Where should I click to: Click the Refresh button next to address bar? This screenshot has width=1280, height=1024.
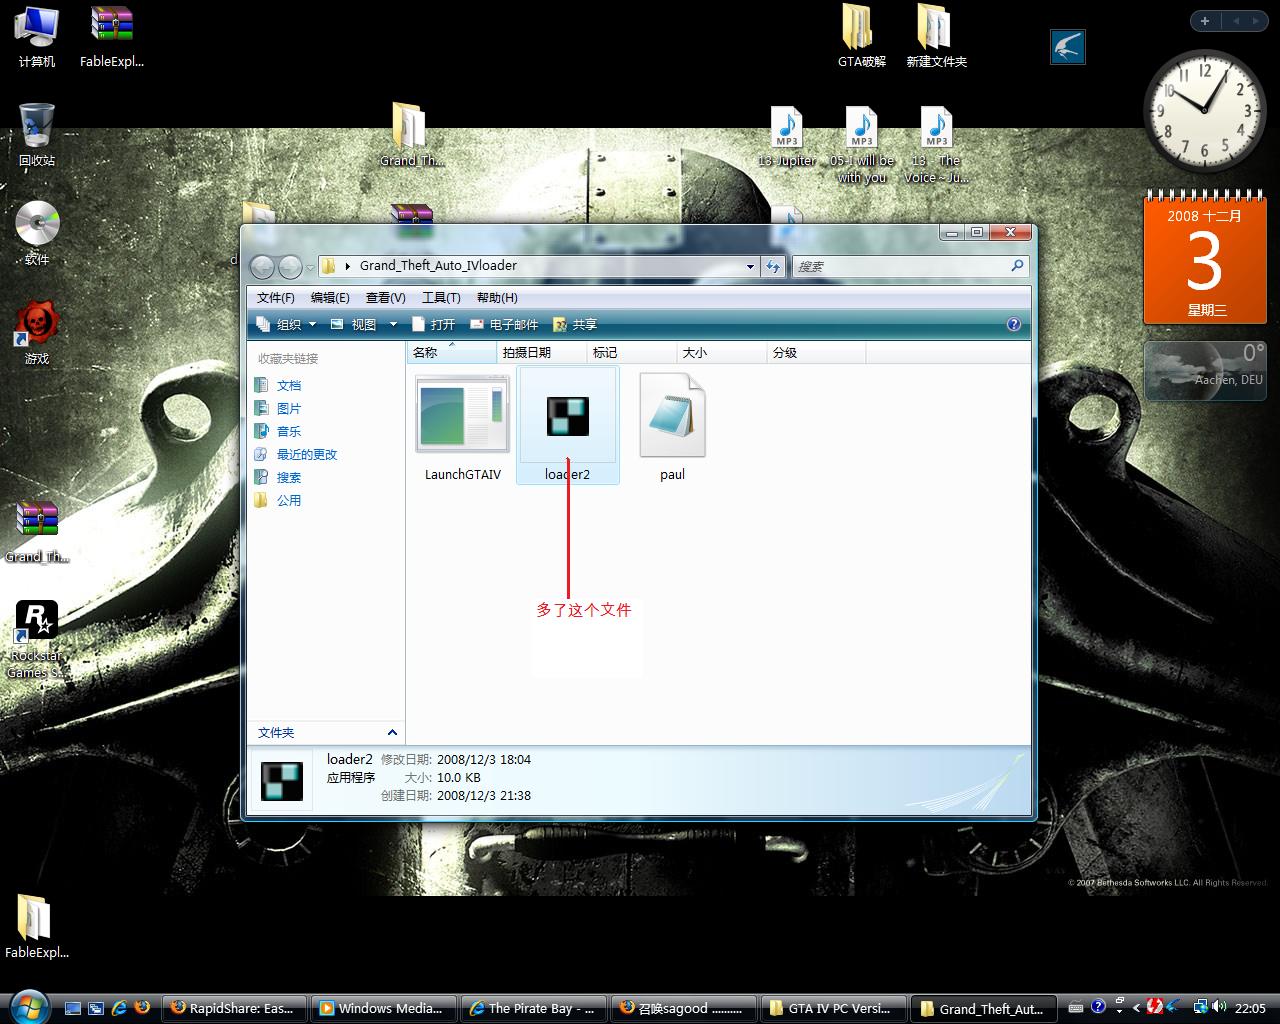point(773,266)
